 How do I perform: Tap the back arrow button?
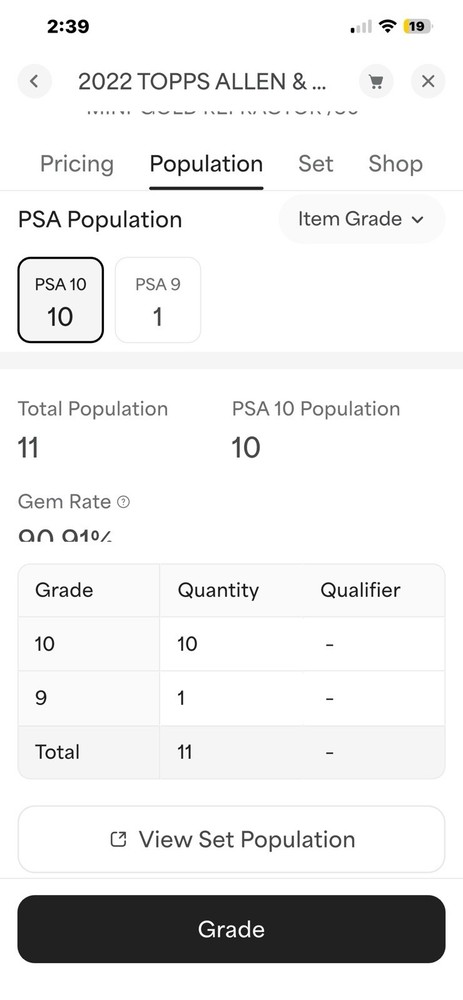coord(34,81)
